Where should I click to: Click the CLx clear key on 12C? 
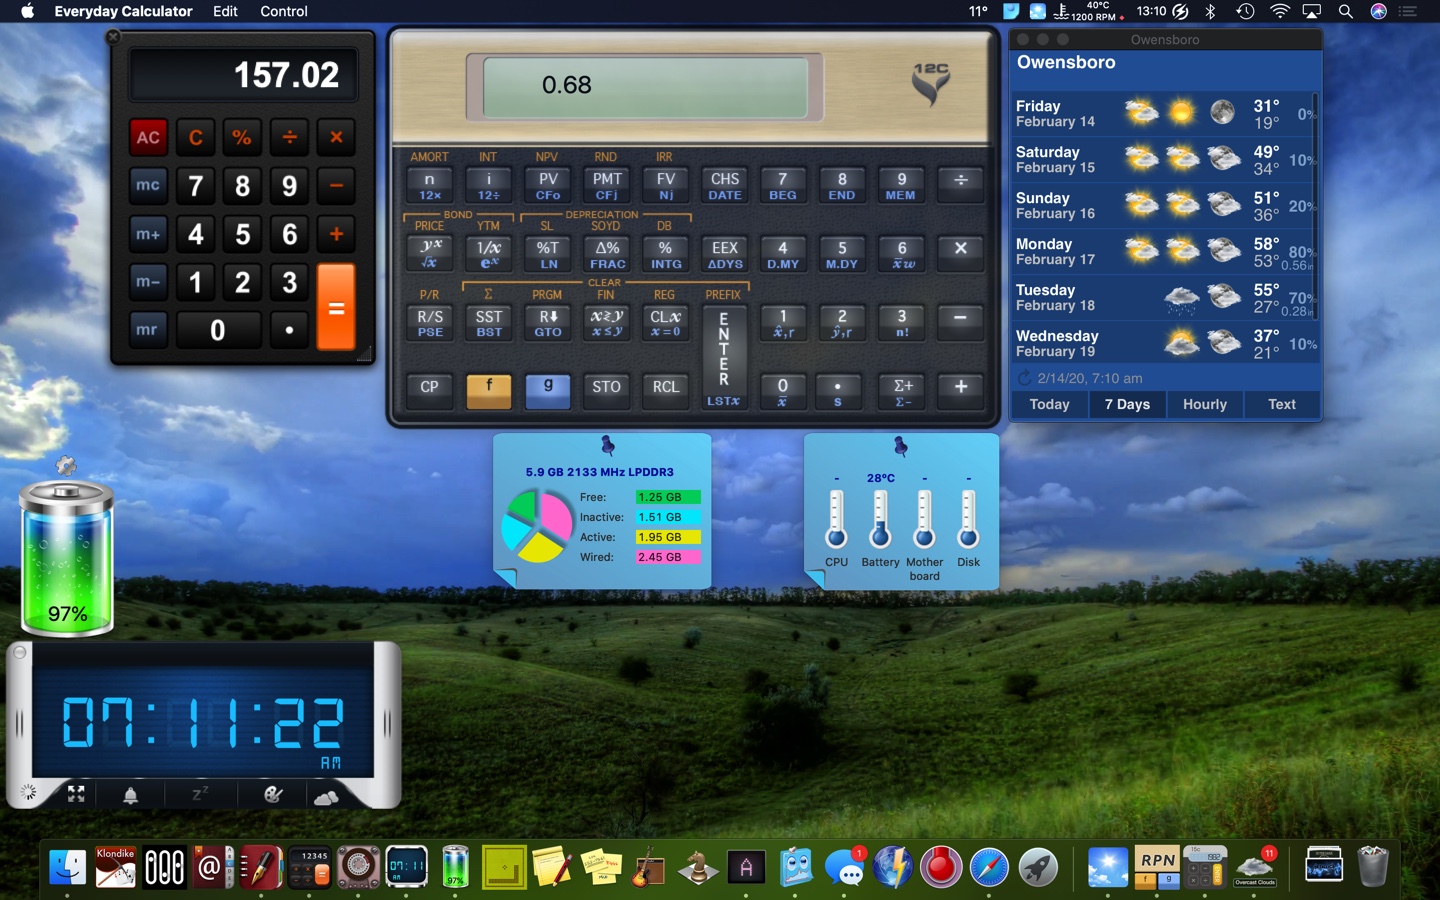tap(666, 323)
